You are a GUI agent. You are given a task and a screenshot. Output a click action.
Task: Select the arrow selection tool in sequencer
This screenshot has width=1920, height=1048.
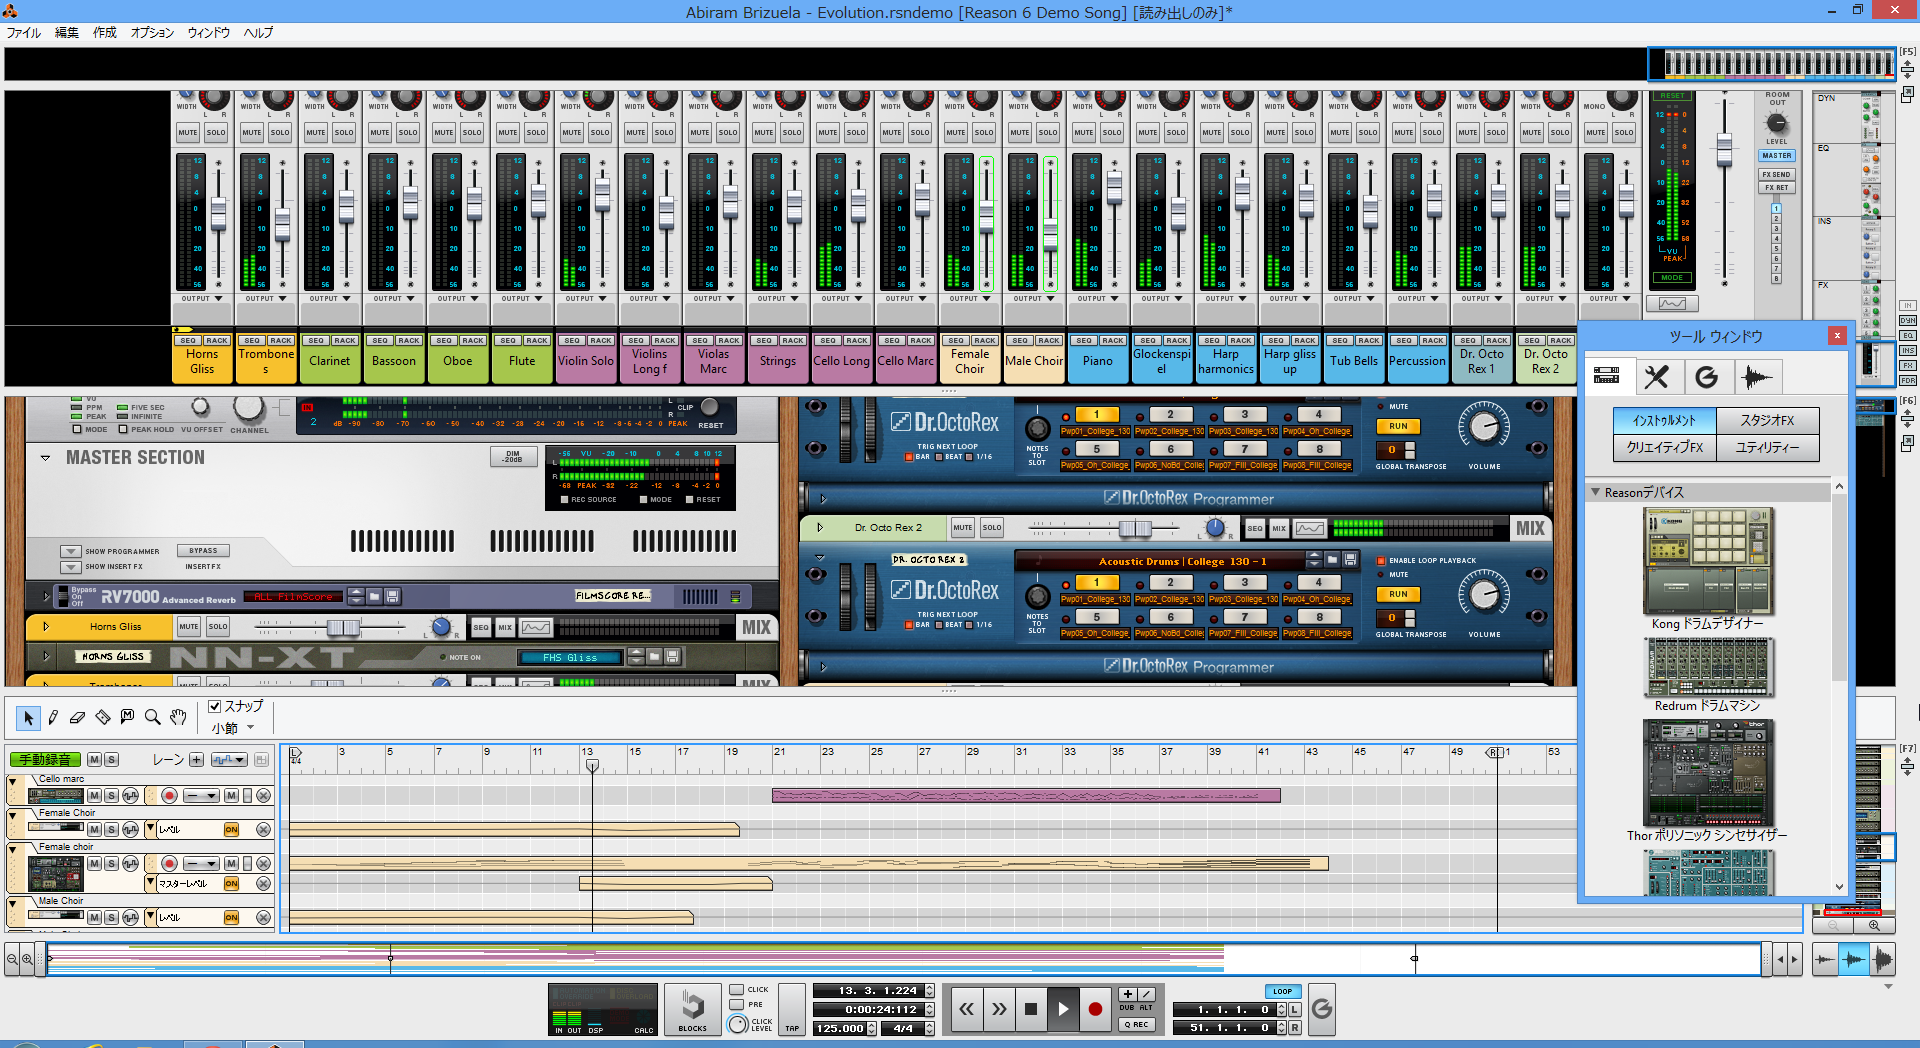pyautogui.click(x=28, y=717)
